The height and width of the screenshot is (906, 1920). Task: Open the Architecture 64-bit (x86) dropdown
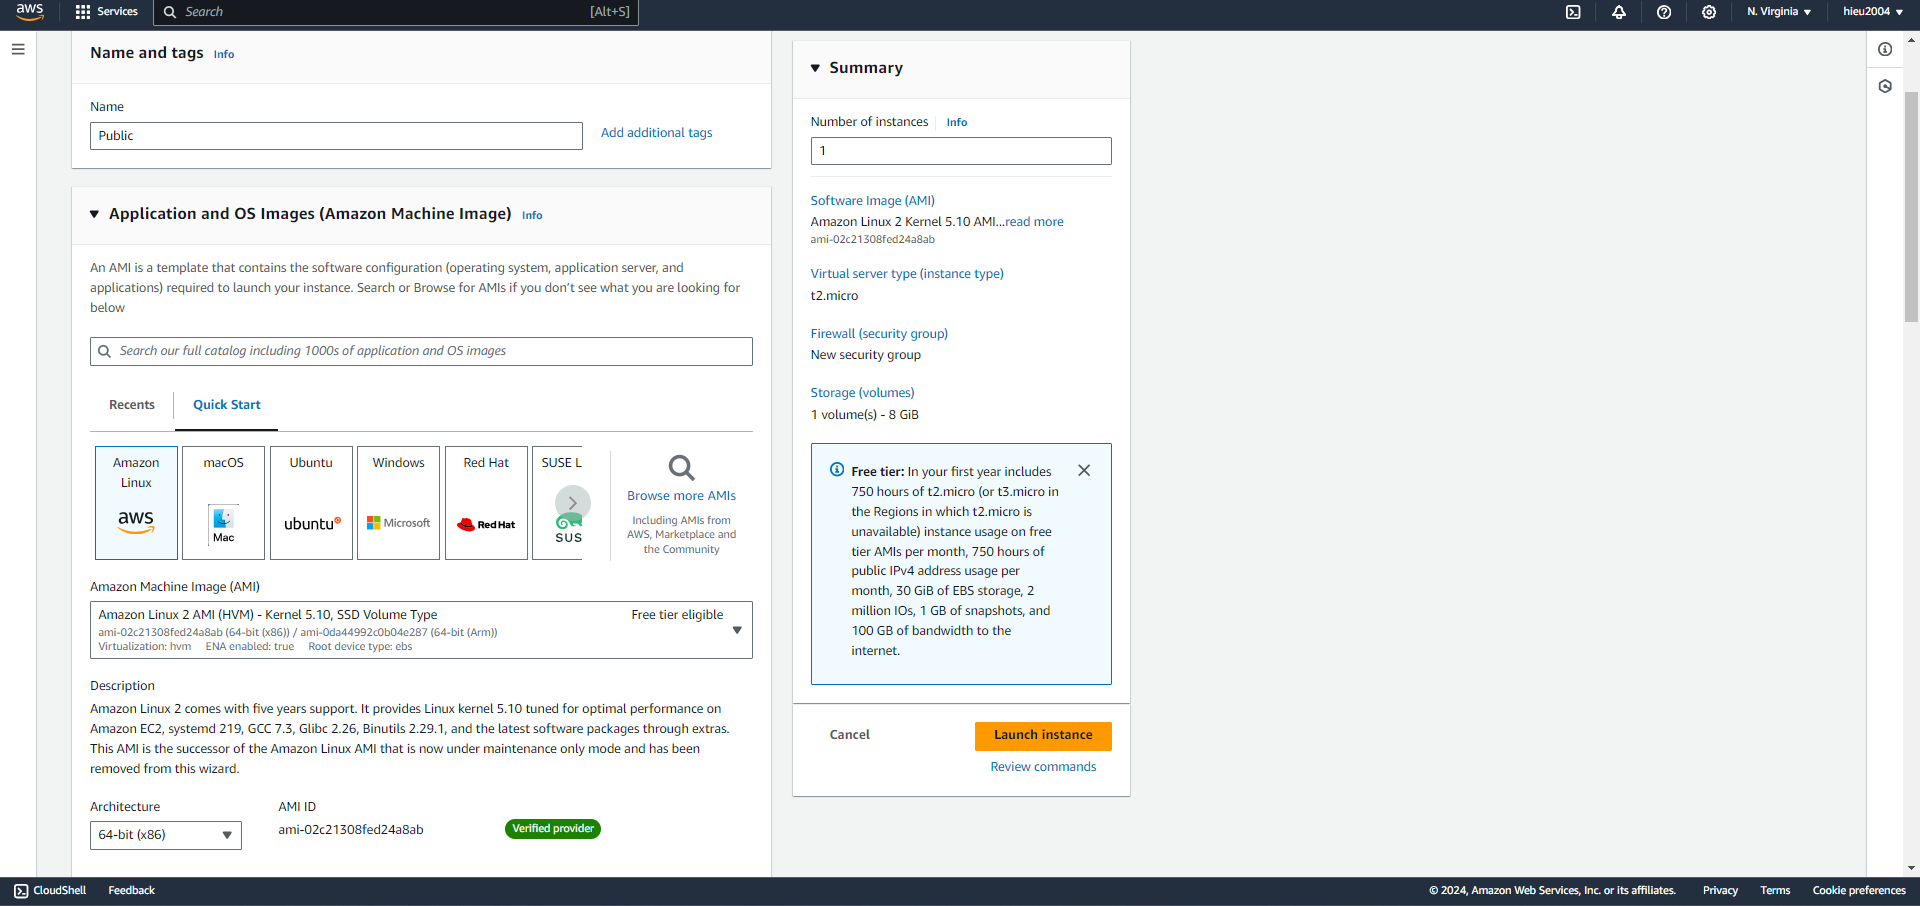click(166, 835)
